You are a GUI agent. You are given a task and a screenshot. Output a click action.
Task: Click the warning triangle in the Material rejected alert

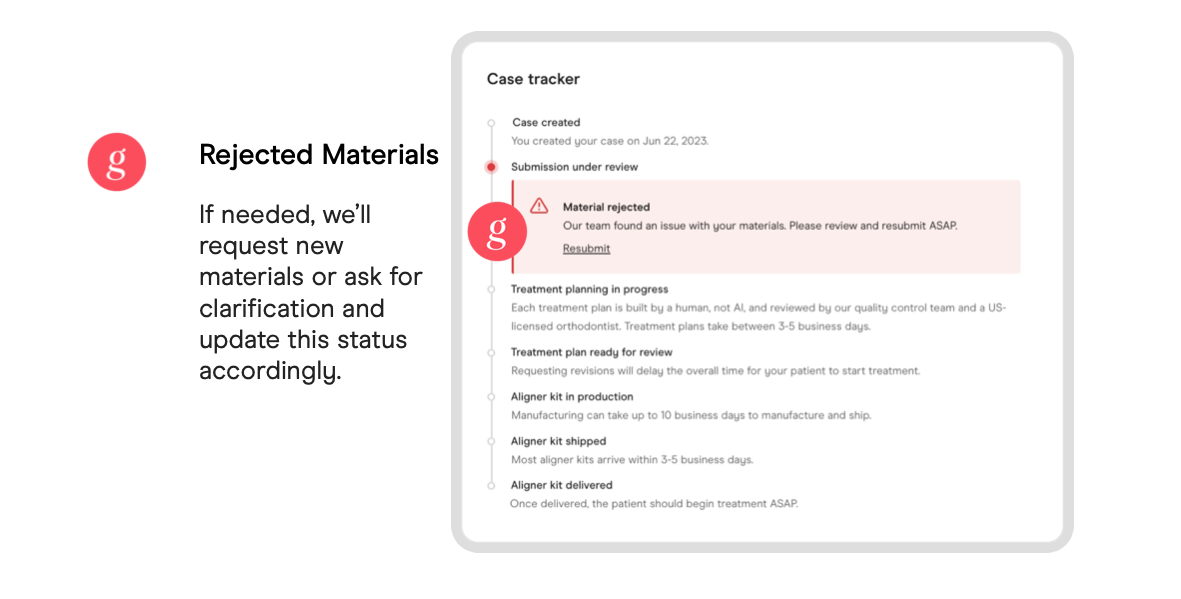coord(538,206)
